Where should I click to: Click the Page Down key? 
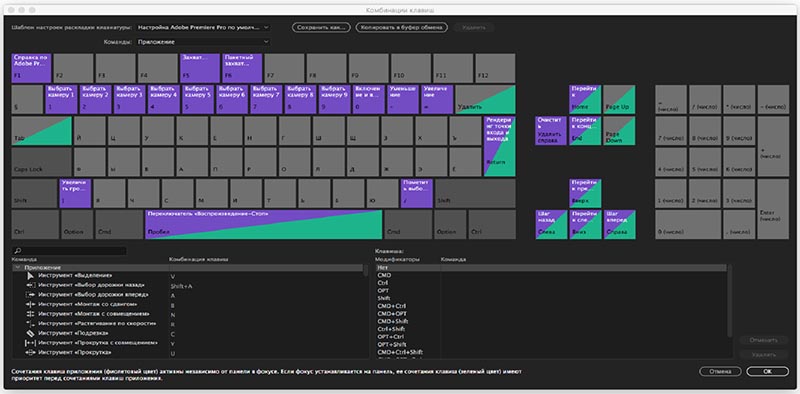(619, 131)
